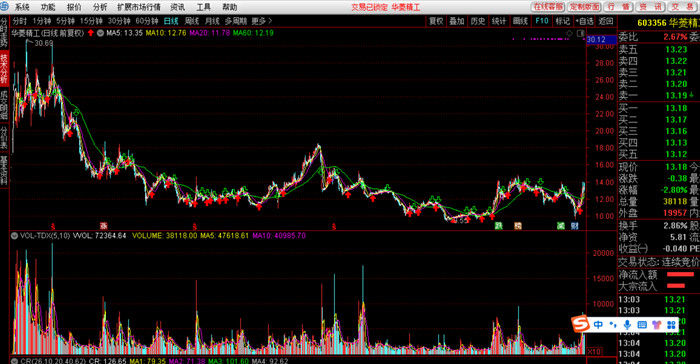Open F10 company info
Screen dimensions: 700x364
(542, 21)
